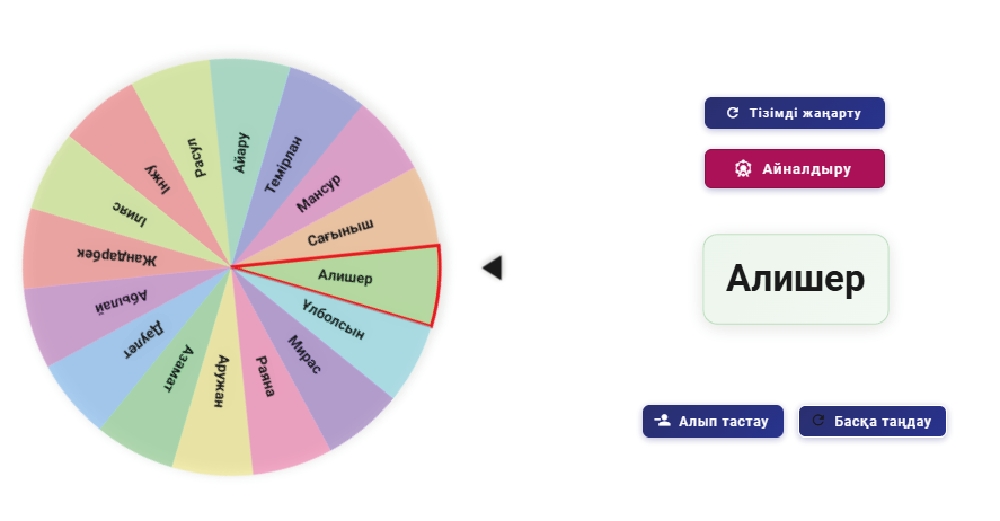This screenshot has width=1000, height=521.
Task: Choose another with Басқа таңдау button
Action: coord(872,421)
